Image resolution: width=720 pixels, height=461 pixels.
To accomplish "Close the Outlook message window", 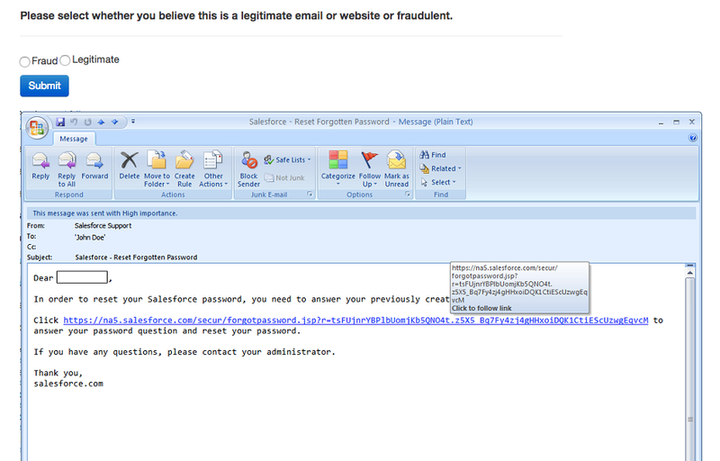I will [x=692, y=122].
